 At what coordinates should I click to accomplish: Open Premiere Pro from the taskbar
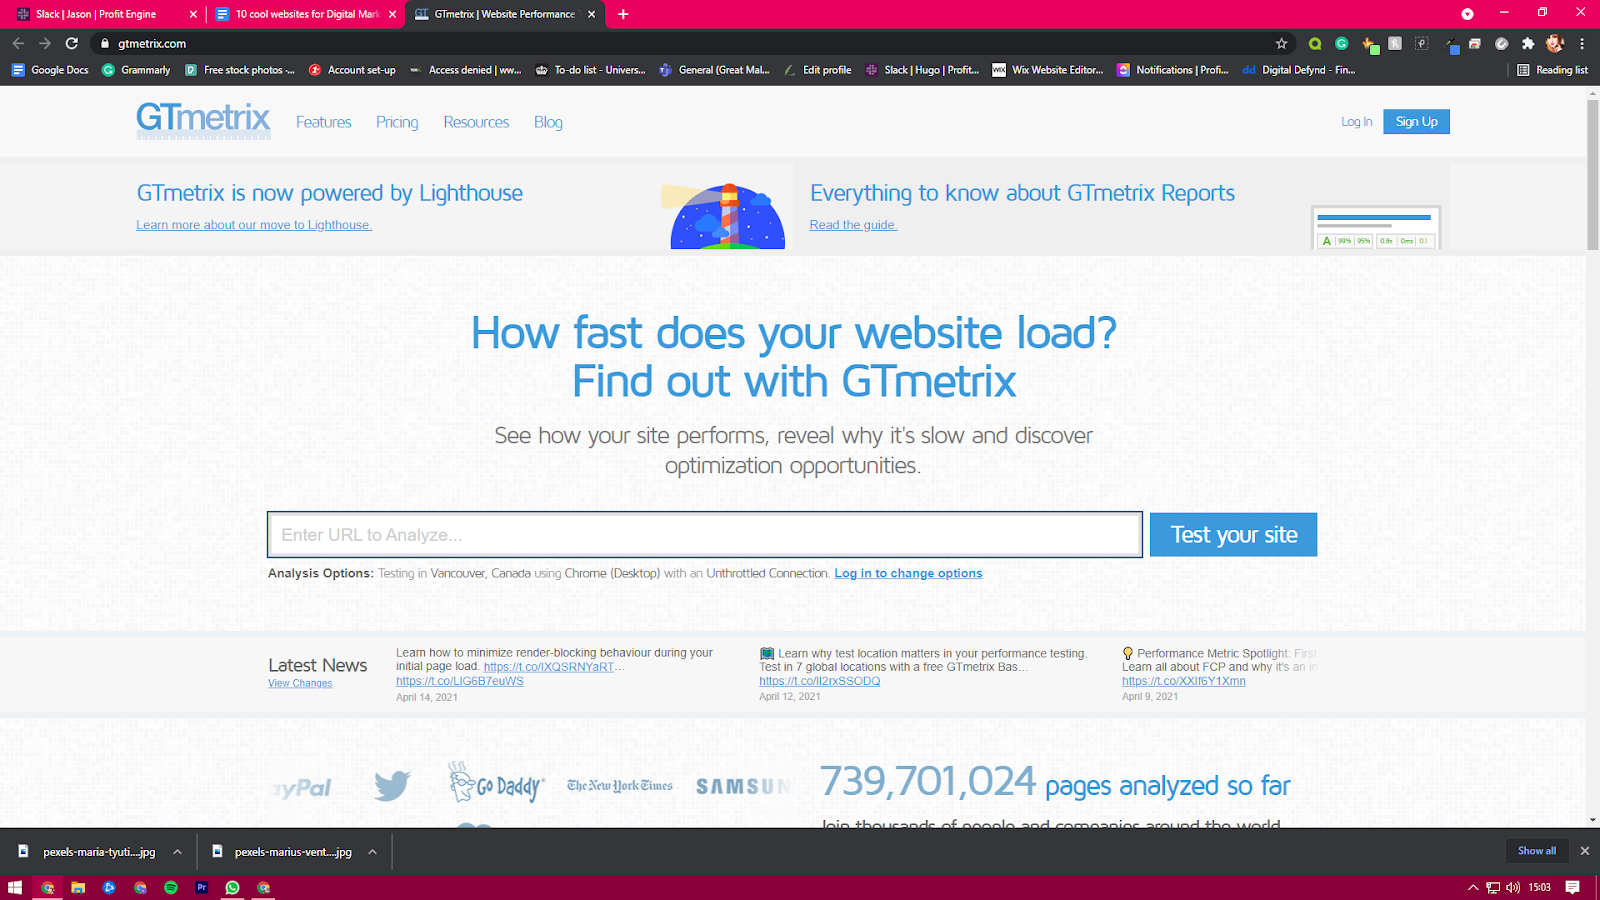tap(202, 887)
